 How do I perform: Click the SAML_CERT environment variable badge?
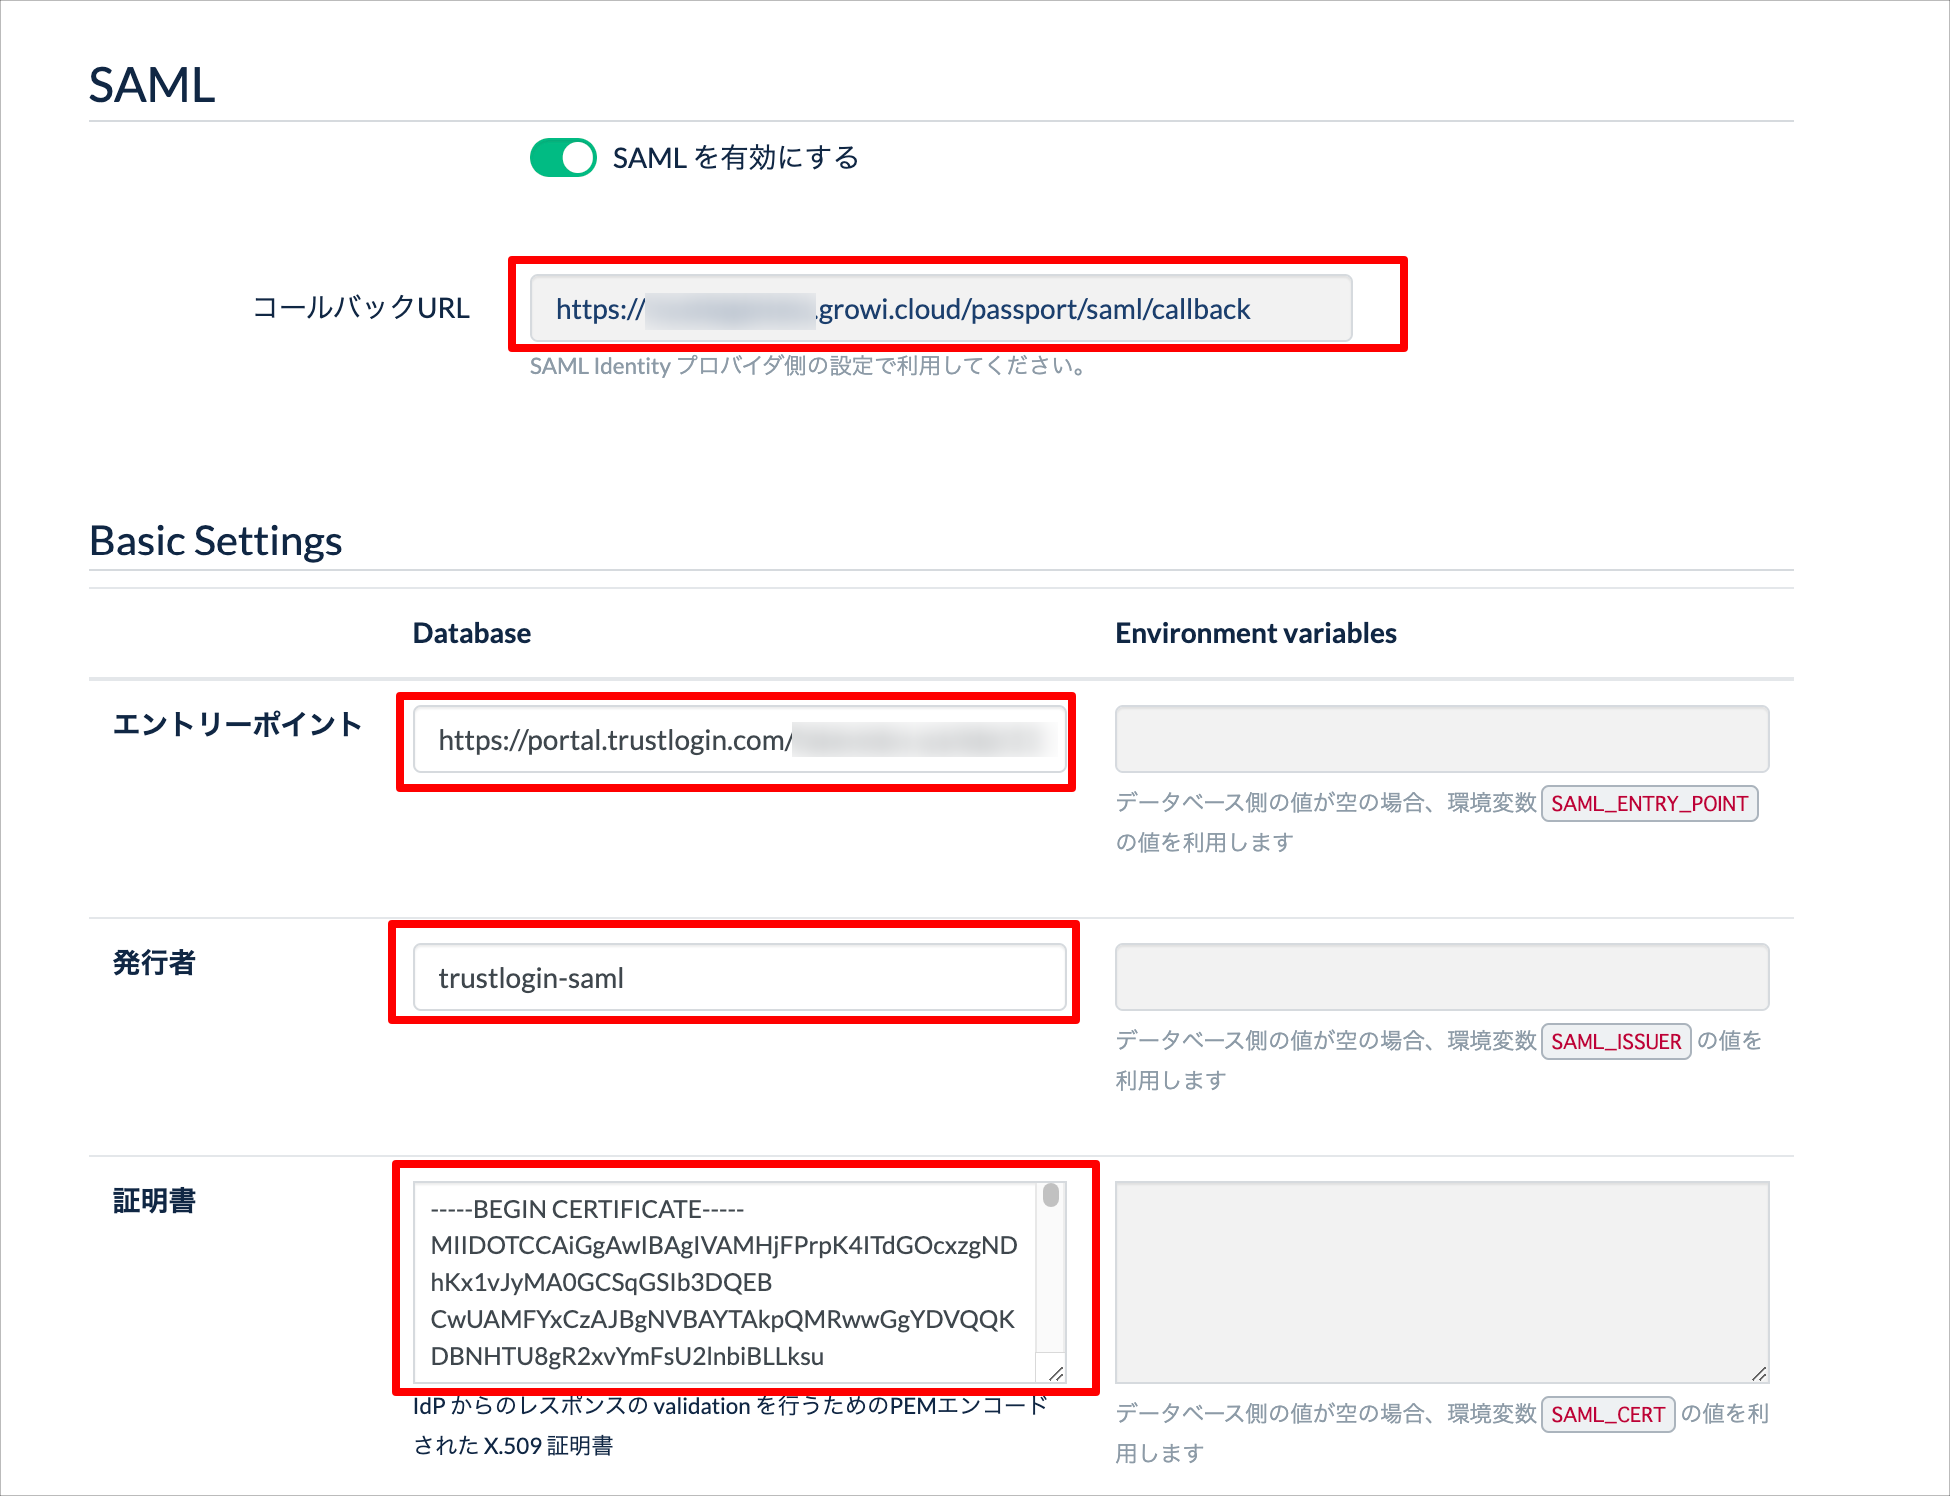(1607, 1414)
